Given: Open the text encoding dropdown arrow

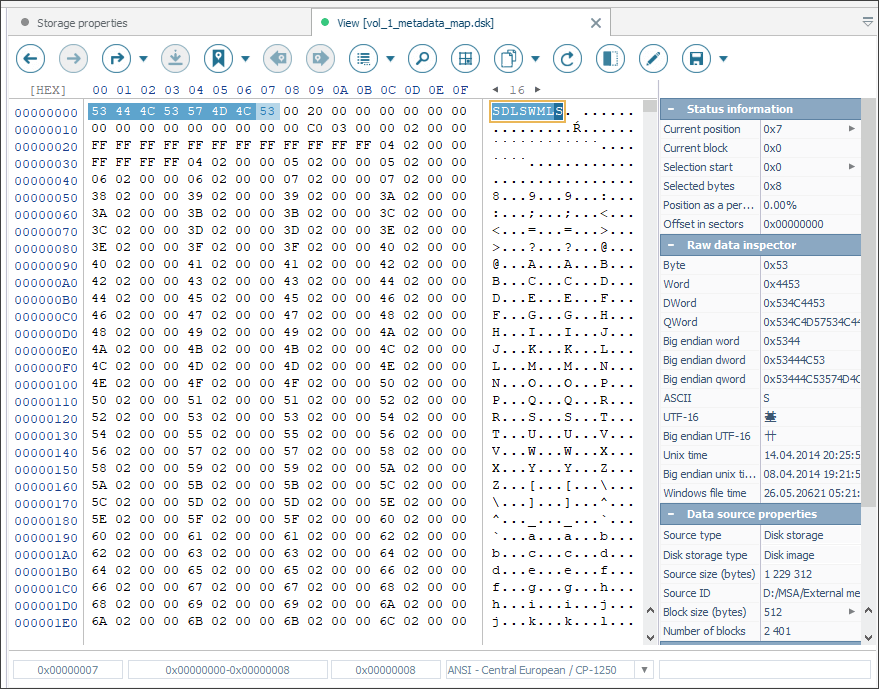Looking at the screenshot, I should click(x=644, y=670).
